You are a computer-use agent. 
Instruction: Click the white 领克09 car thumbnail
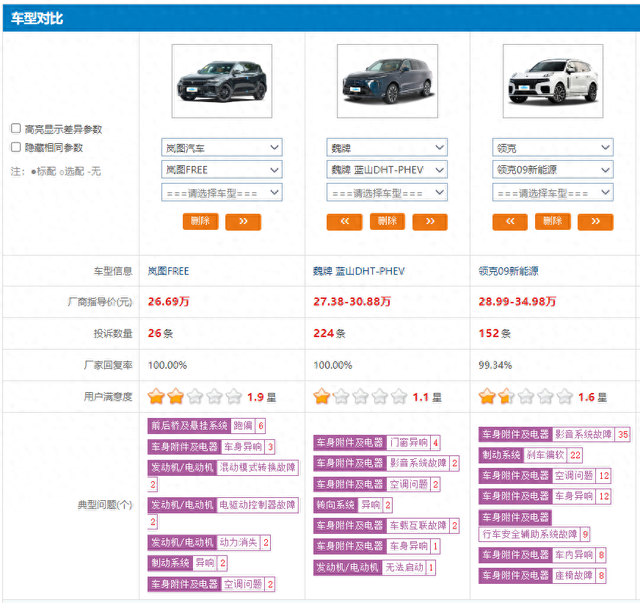click(553, 81)
